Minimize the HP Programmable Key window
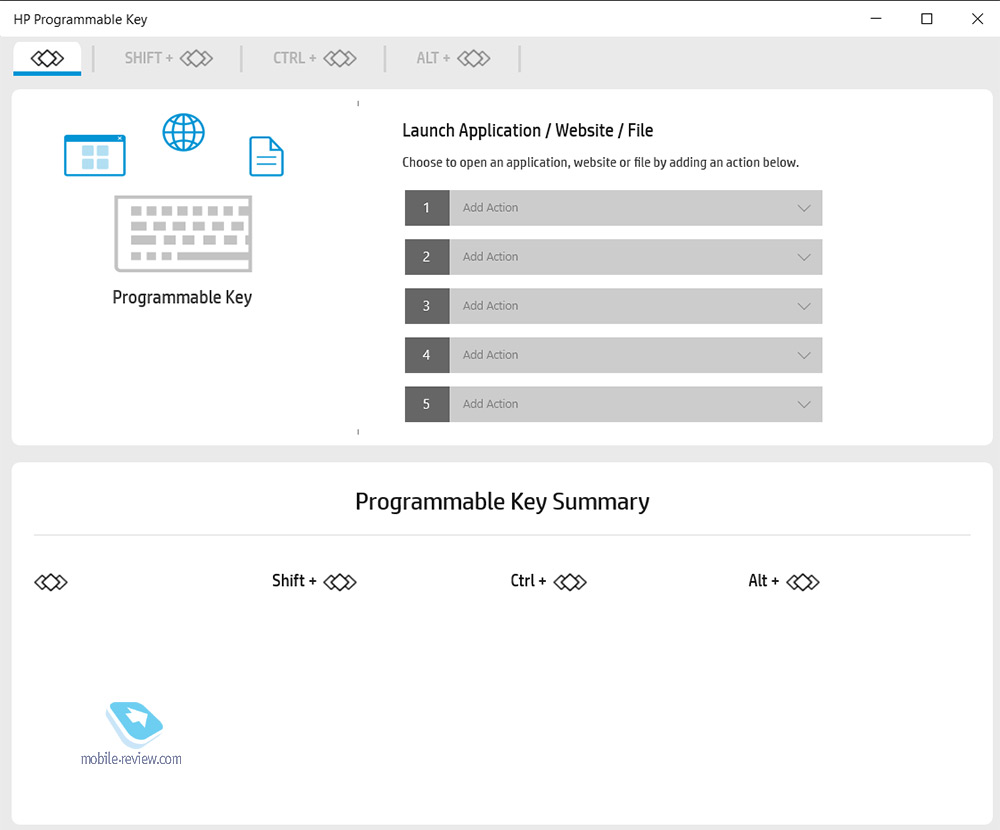The width and height of the screenshot is (1000, 830). [876, 19]
